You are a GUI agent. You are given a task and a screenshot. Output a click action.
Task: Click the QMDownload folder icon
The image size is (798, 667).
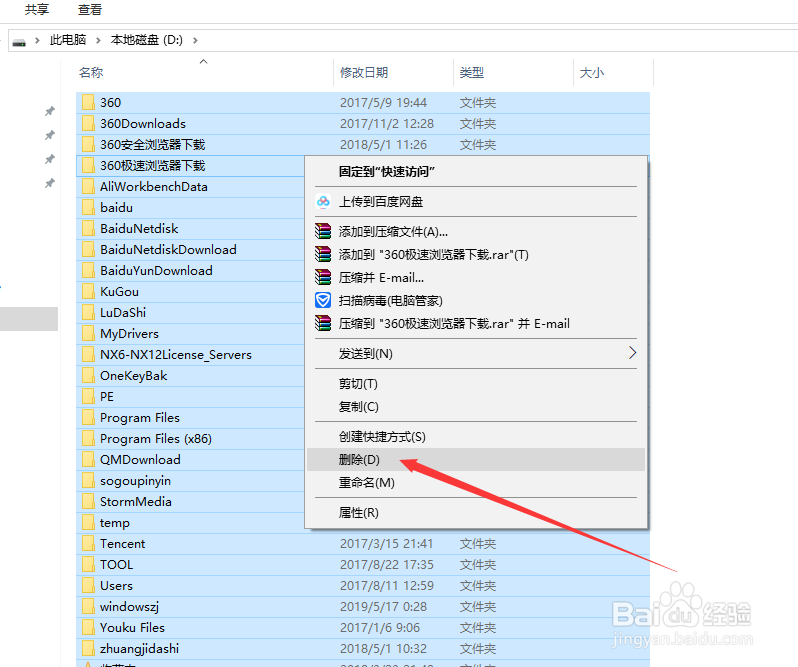click(88, 459)
